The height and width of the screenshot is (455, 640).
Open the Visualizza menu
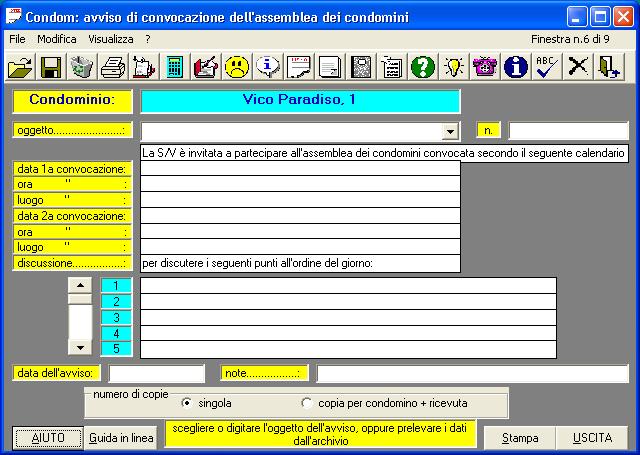coord(110,38)
